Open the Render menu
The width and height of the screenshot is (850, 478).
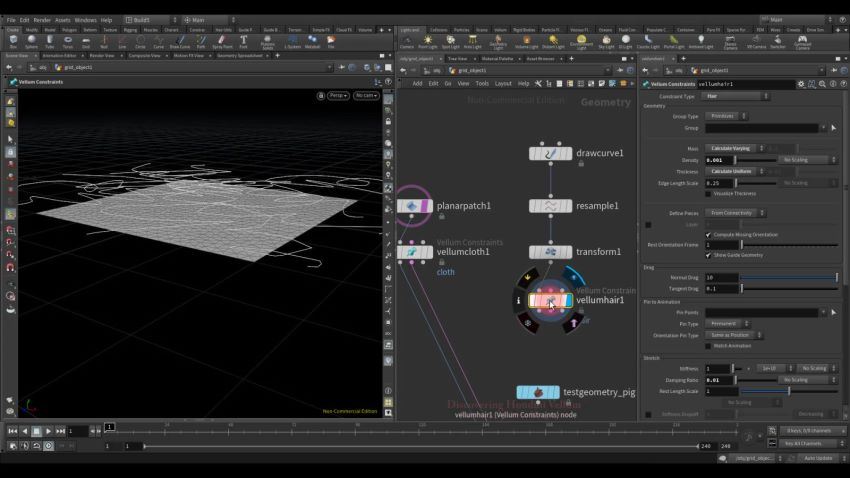(x=42, y=20)
